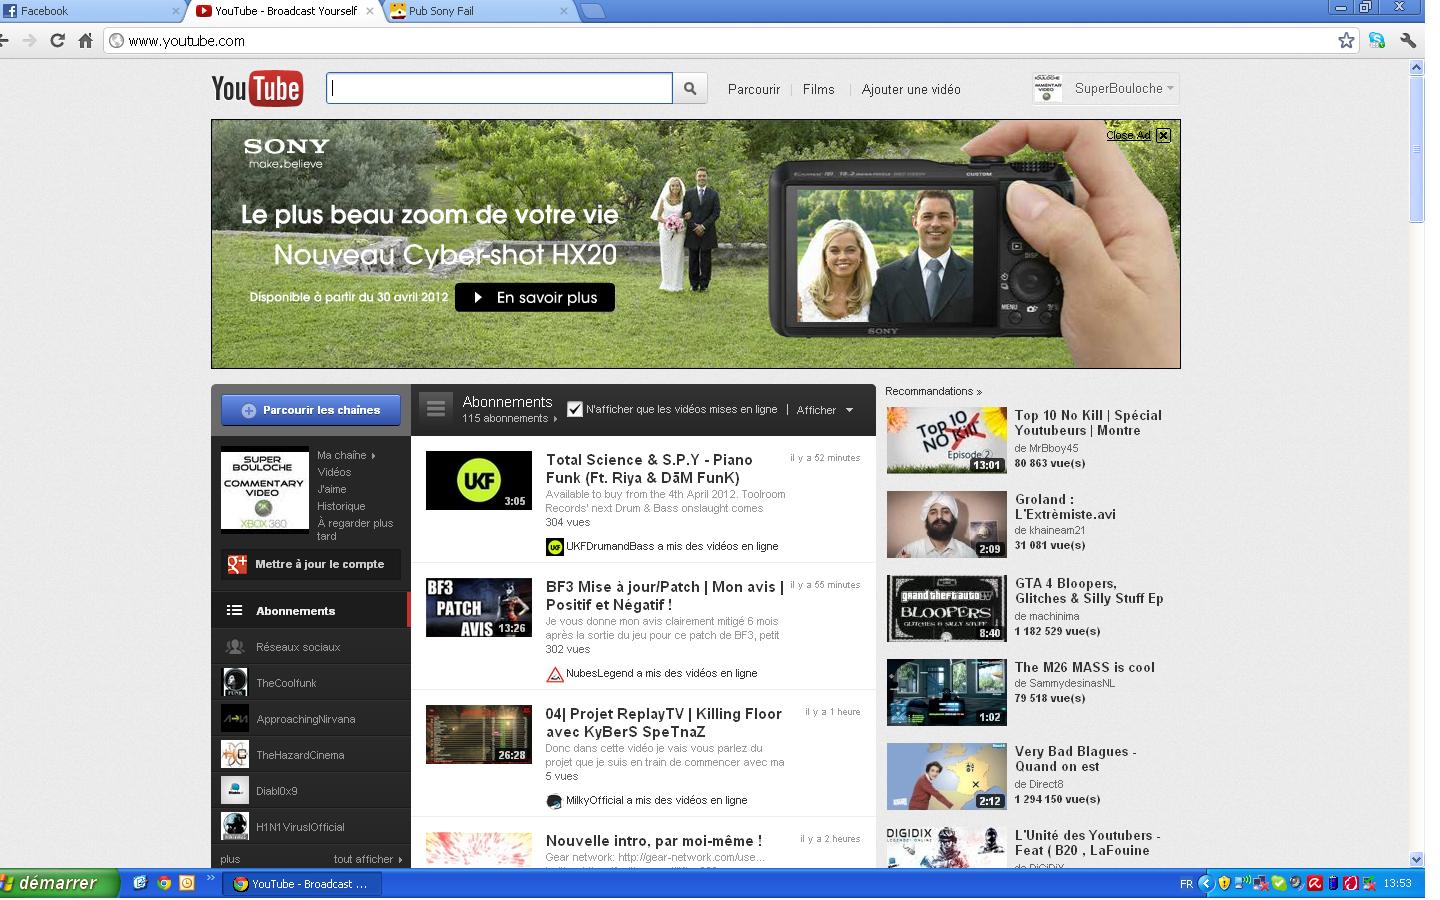Bookmark page with the star icon
Viewport: 1440px width, 900px height.
click(x=1346, y=41)
